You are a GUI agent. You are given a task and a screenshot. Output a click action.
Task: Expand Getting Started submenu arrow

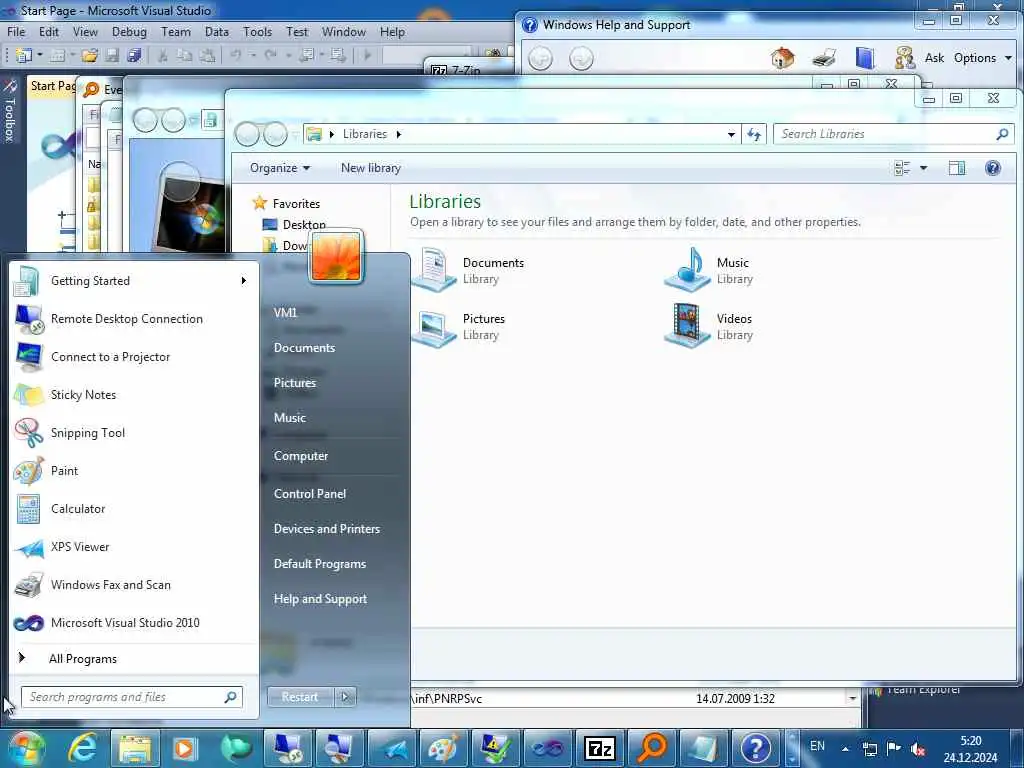click(244, 281)
